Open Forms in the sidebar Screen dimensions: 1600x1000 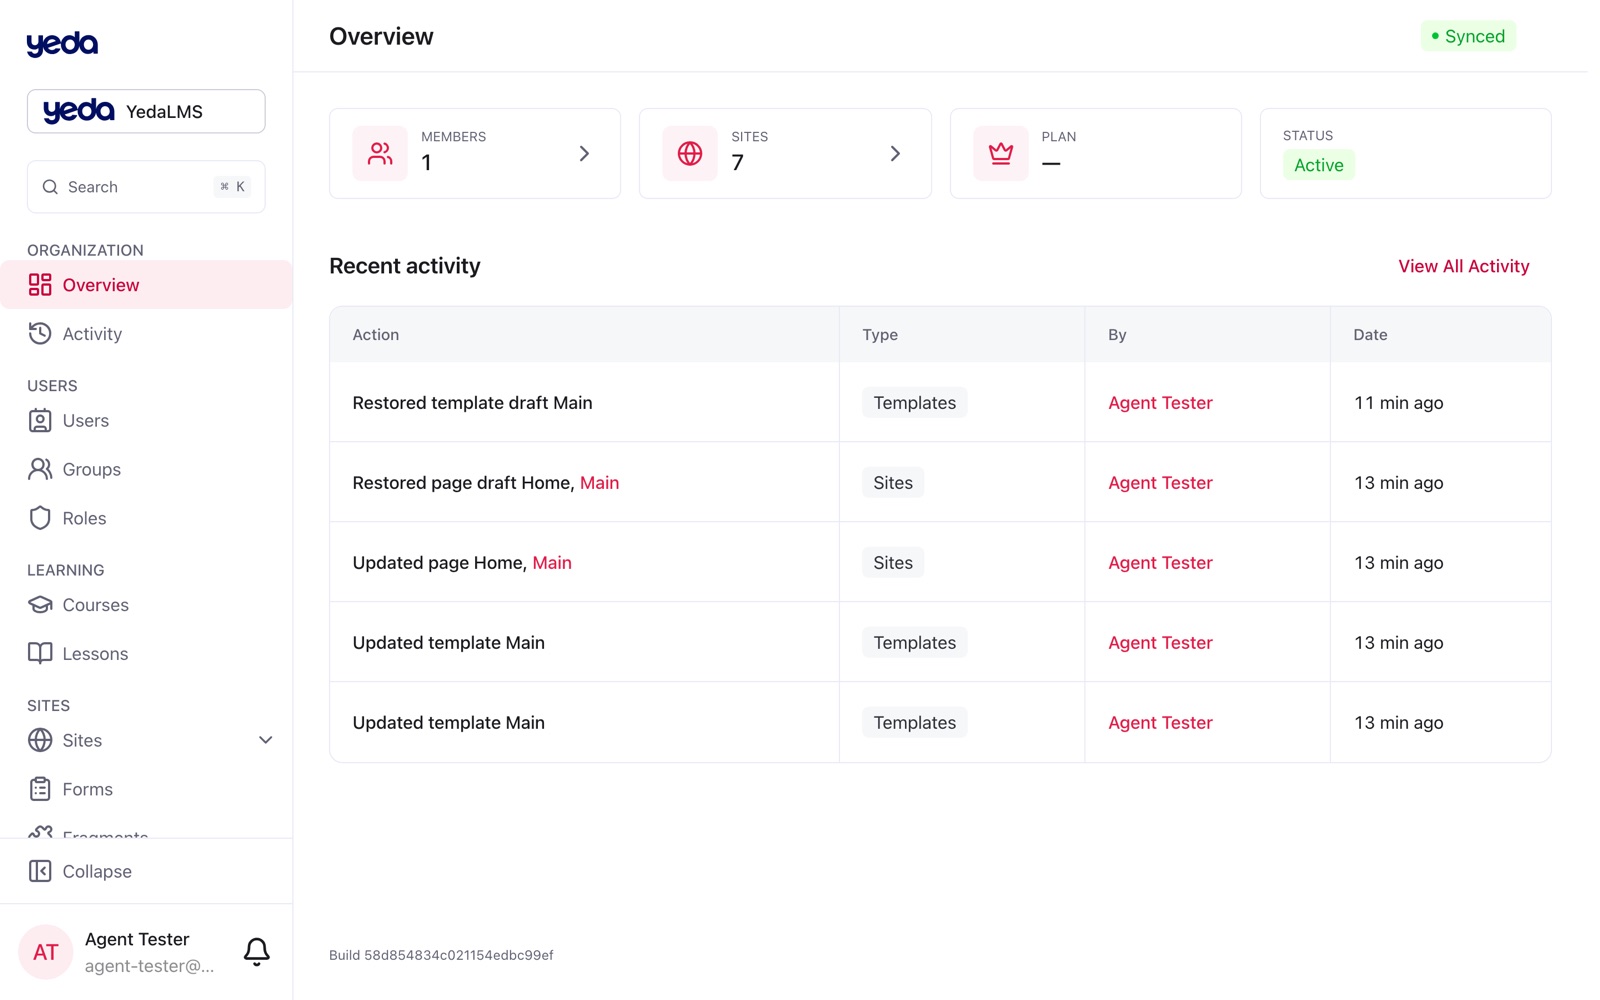(146, 789)
